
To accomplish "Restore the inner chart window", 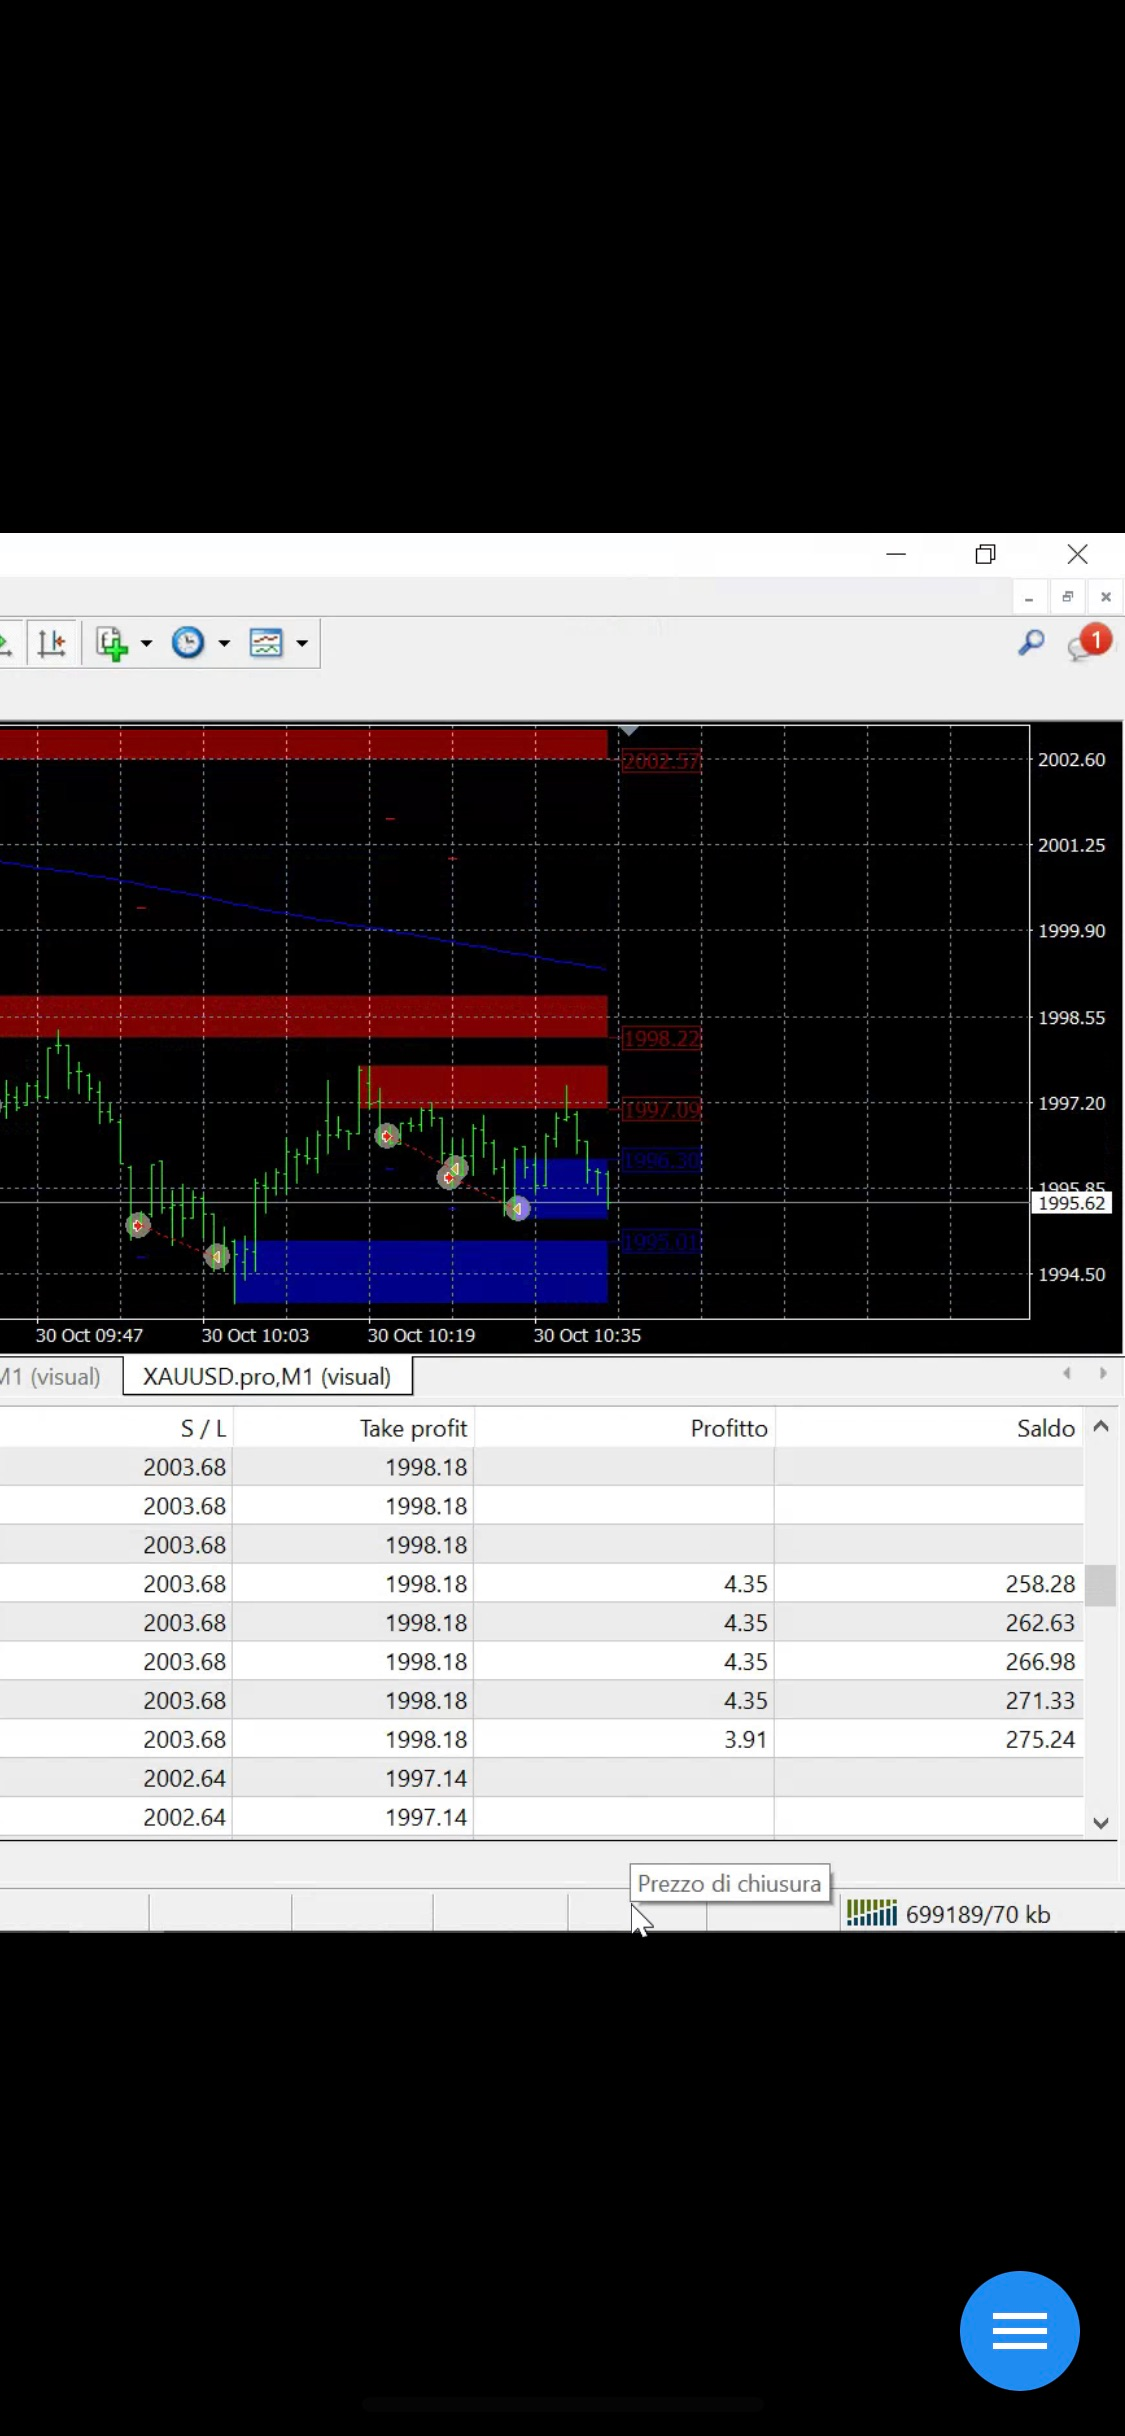I will point(1067,597).
